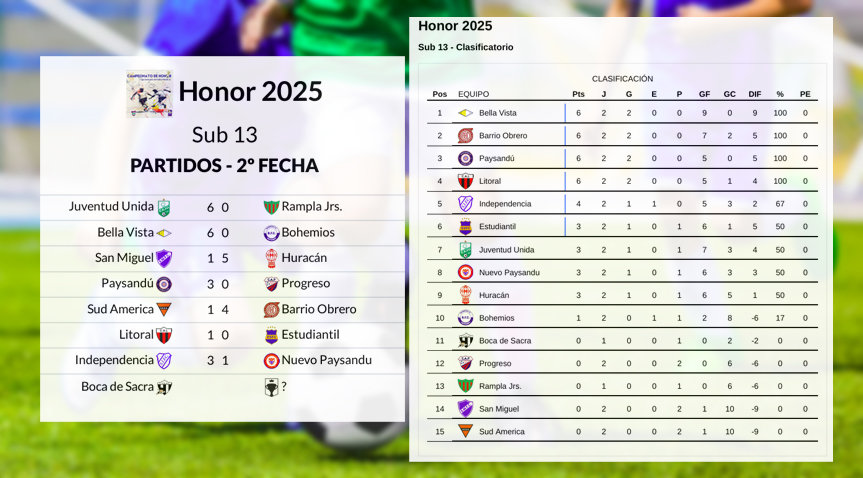Click the Juventud Unida crest in match list
Image resolution: width=863 pixels, height=478 pixels.
163,208
